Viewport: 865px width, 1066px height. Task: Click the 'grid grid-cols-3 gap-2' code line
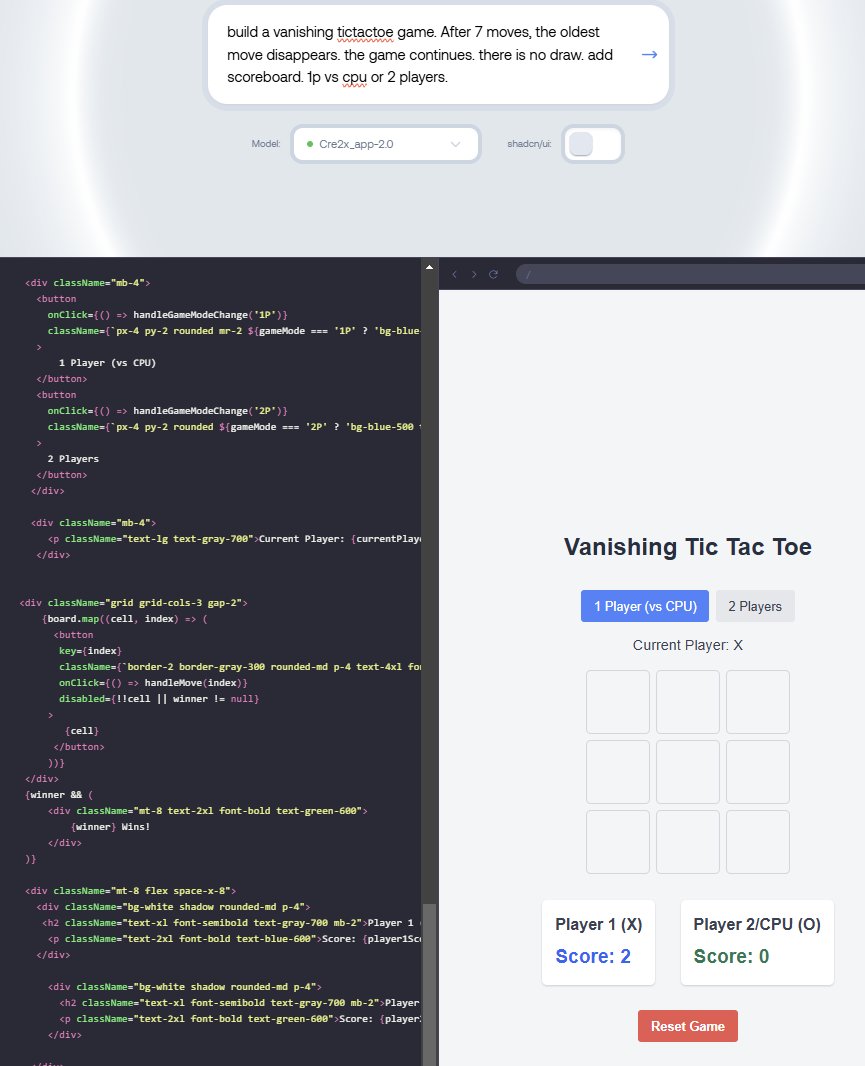pyautogui.click(x=133, y=602)
